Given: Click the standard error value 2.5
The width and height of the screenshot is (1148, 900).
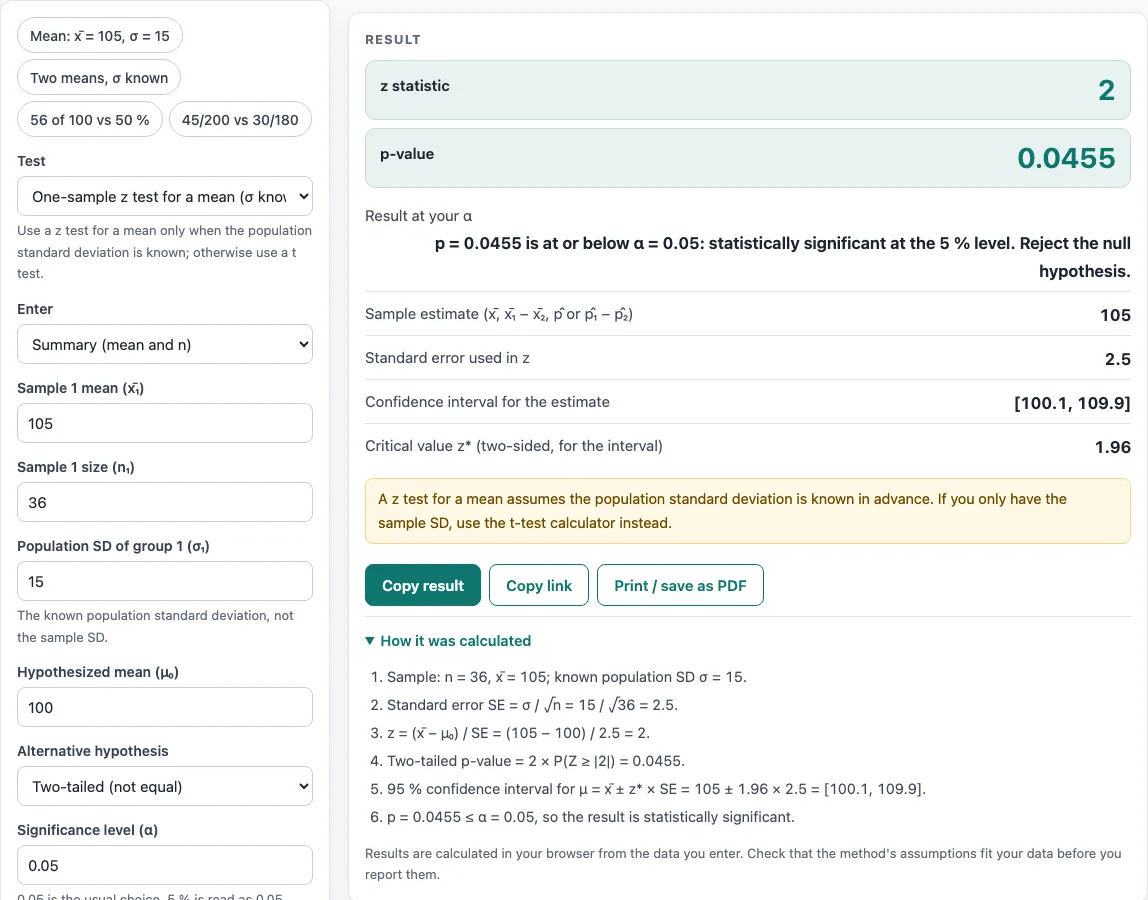Looking at the screenshot, I should pos(1117,359).
